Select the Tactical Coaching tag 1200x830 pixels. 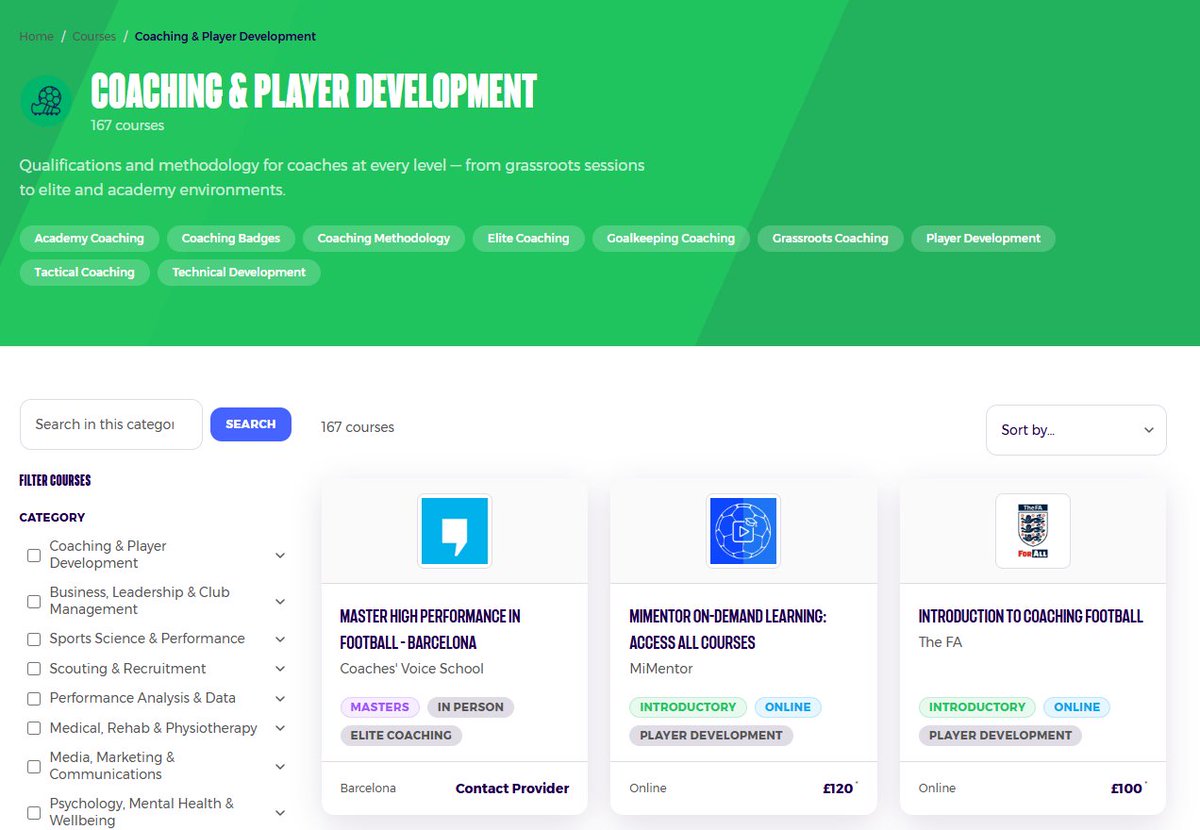tap(84, 272)
